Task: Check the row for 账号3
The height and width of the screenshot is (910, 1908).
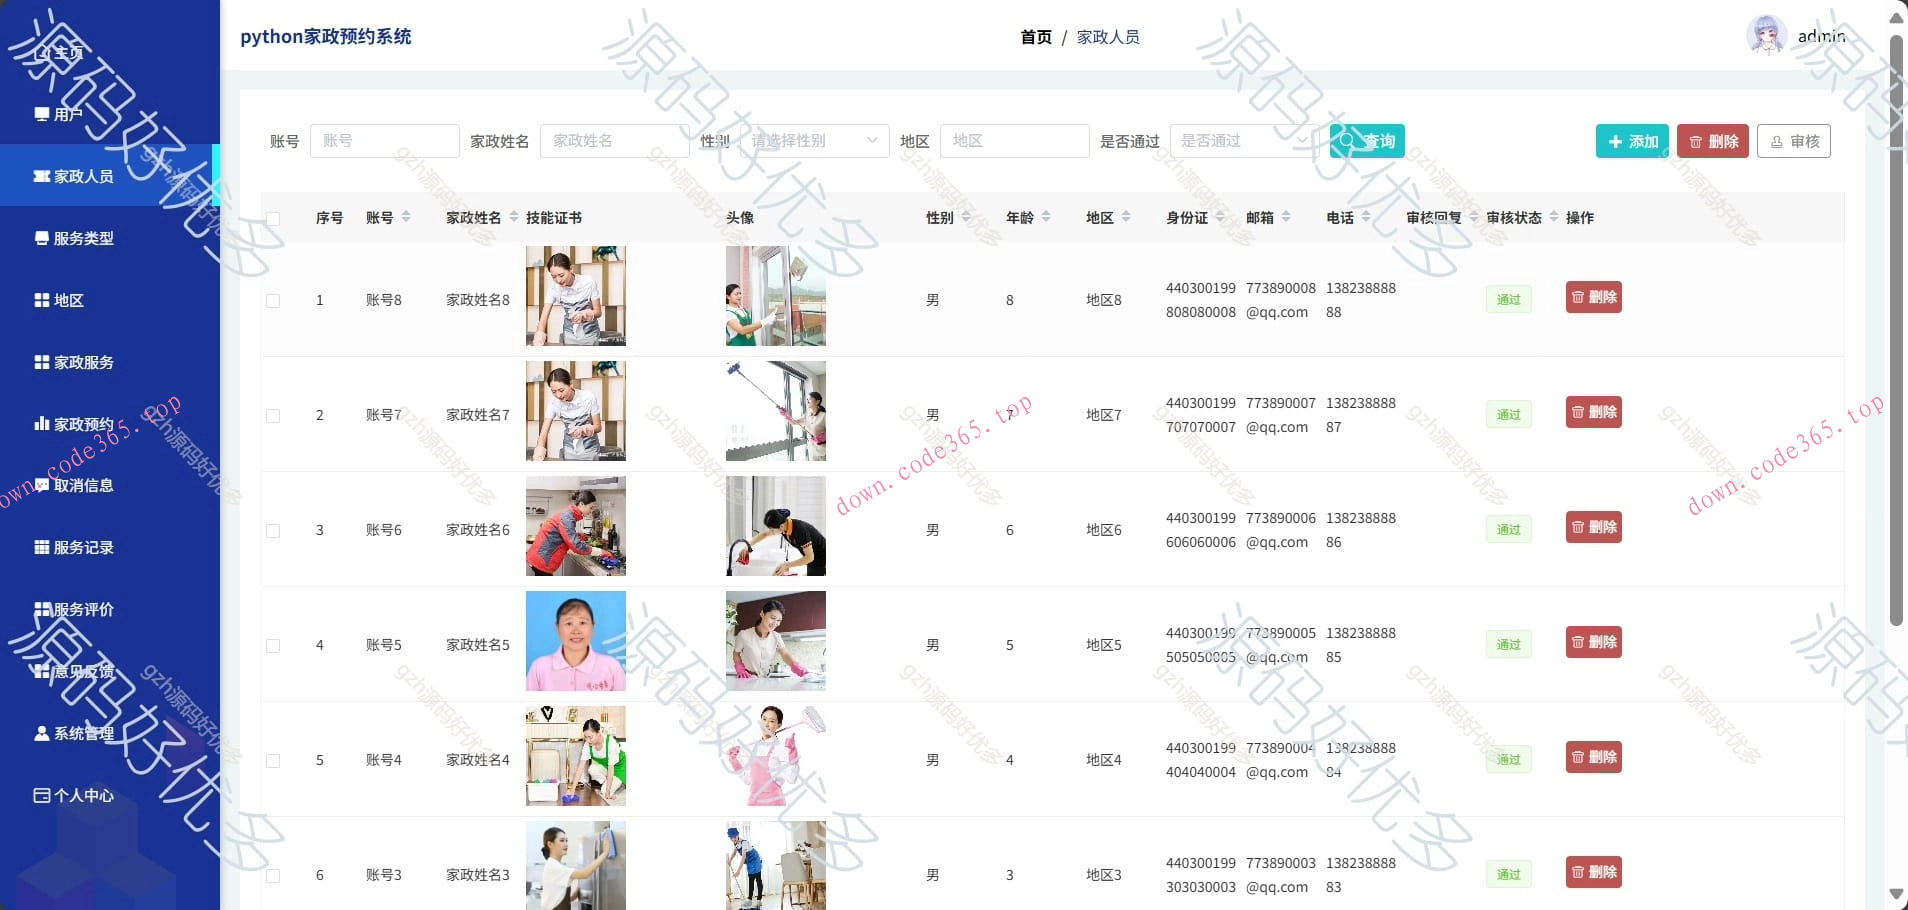Action: [273, 875]
